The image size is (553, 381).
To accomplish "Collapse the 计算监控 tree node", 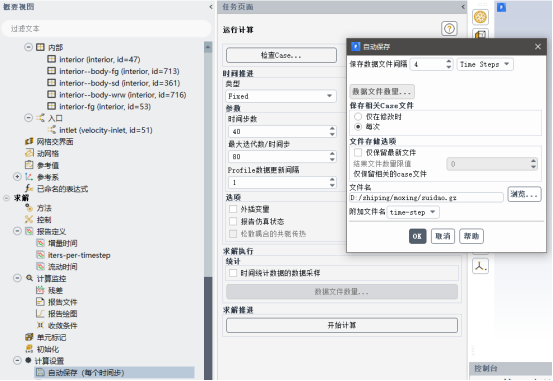I will (17, 278).
